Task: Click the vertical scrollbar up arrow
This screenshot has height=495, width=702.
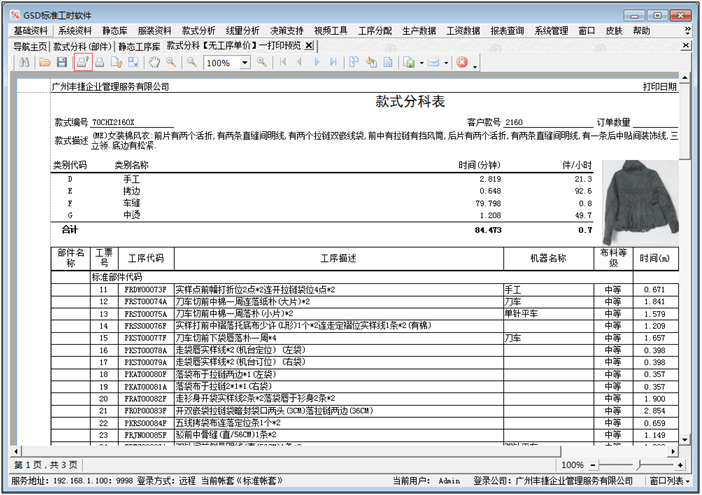Action: pos(685,78)
